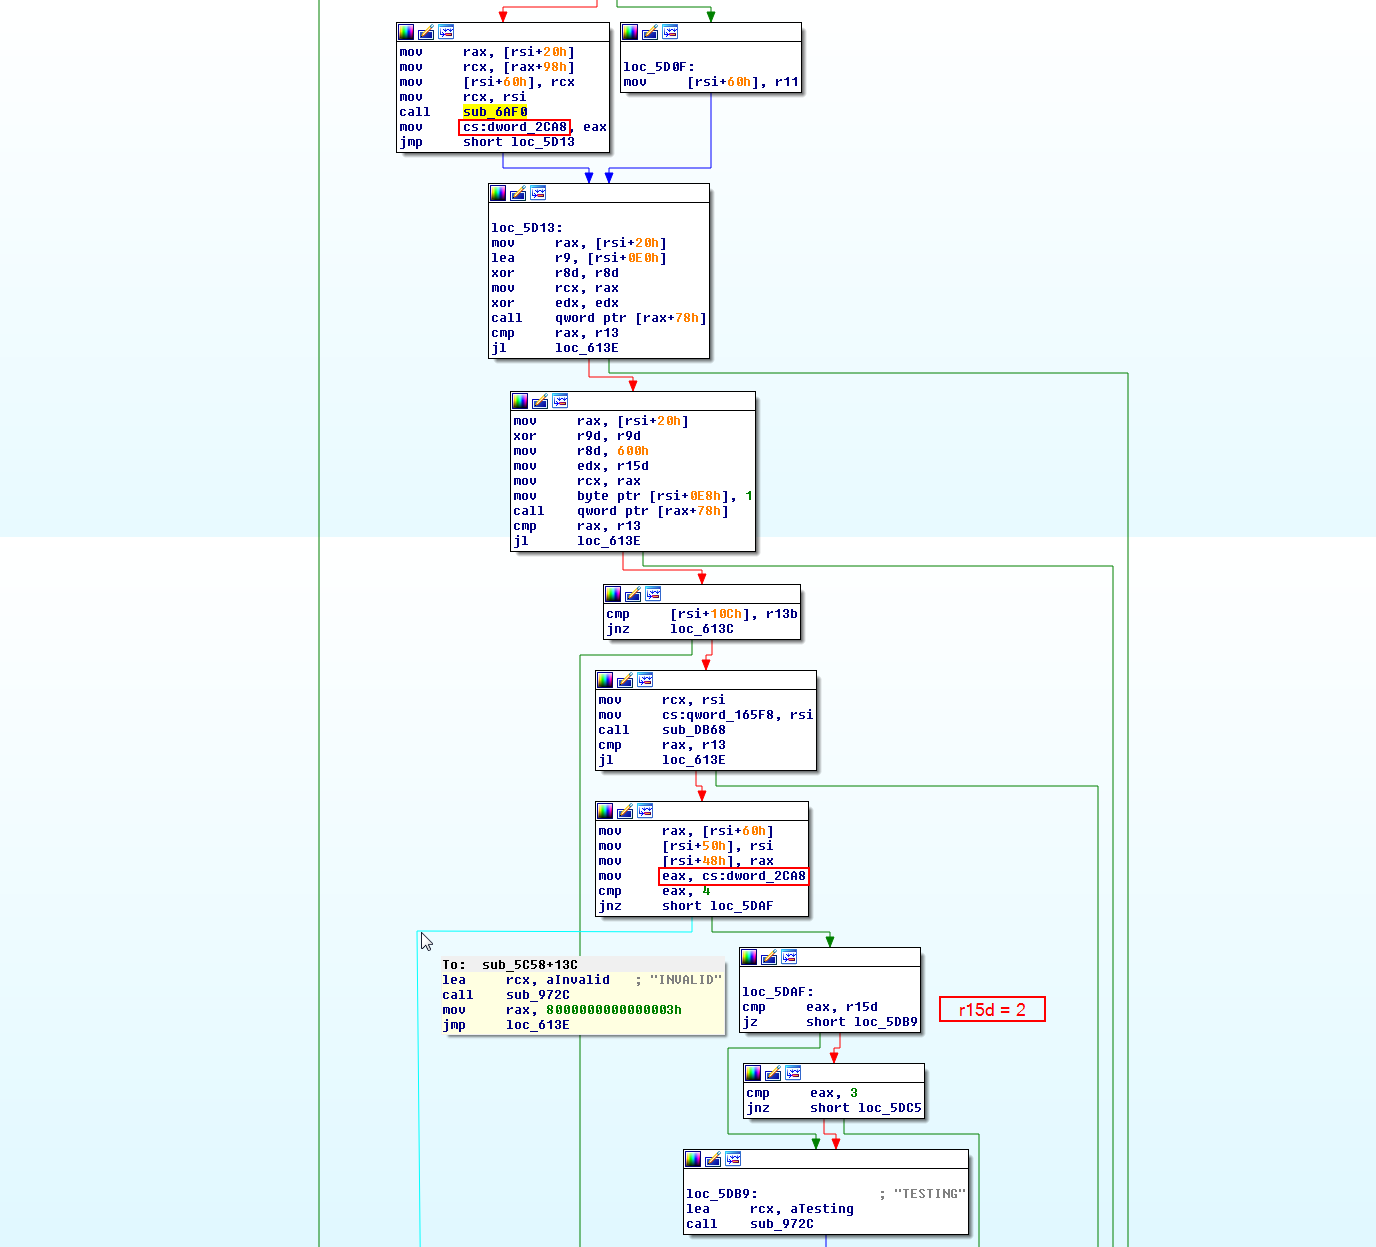1376x1247 pixels.
Task: Click the graph icon on the sub_DB68 call block
Action: (645, 680)
